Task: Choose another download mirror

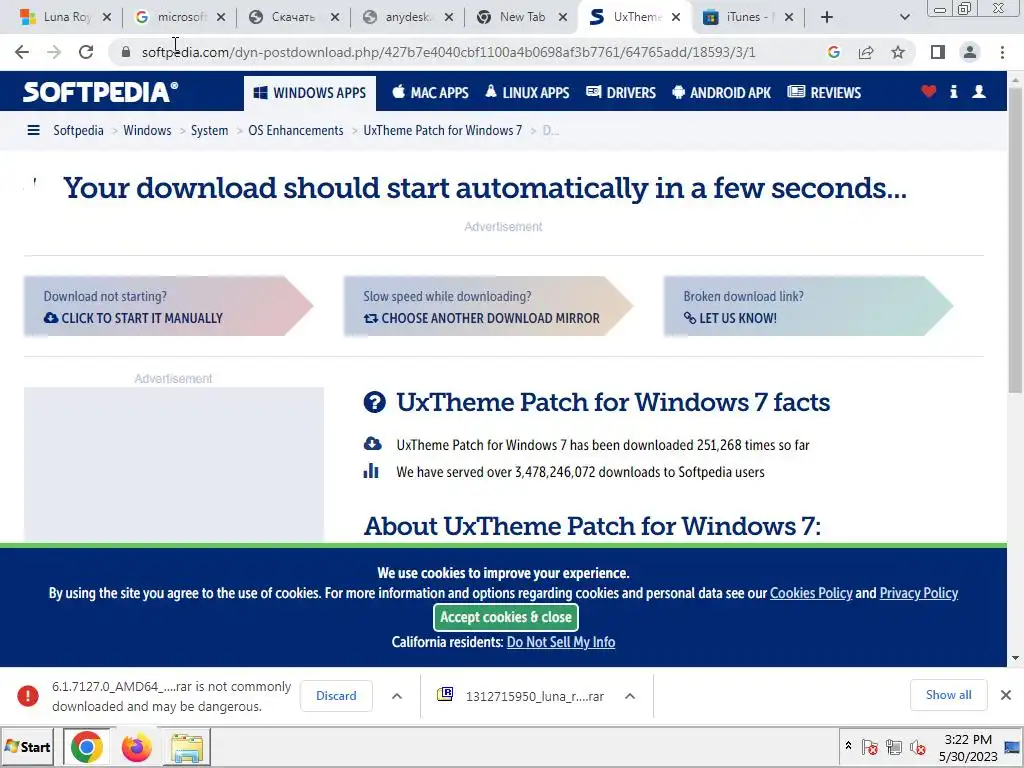Action: coord(488,306)
